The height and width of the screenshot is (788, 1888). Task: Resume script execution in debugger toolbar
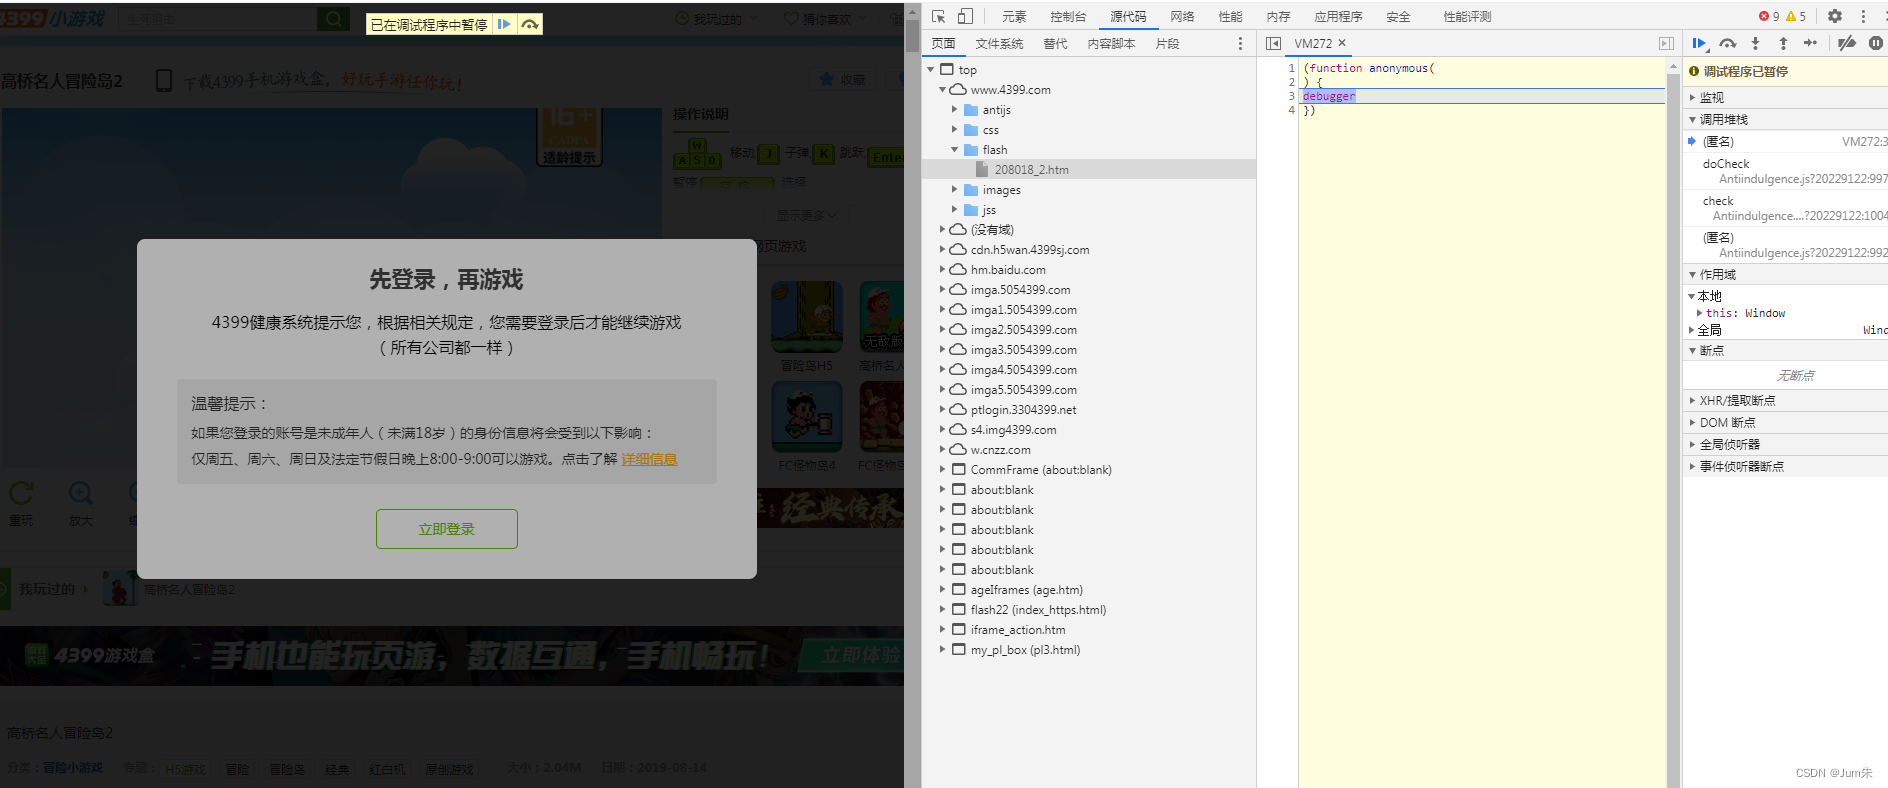(1699, 43)
